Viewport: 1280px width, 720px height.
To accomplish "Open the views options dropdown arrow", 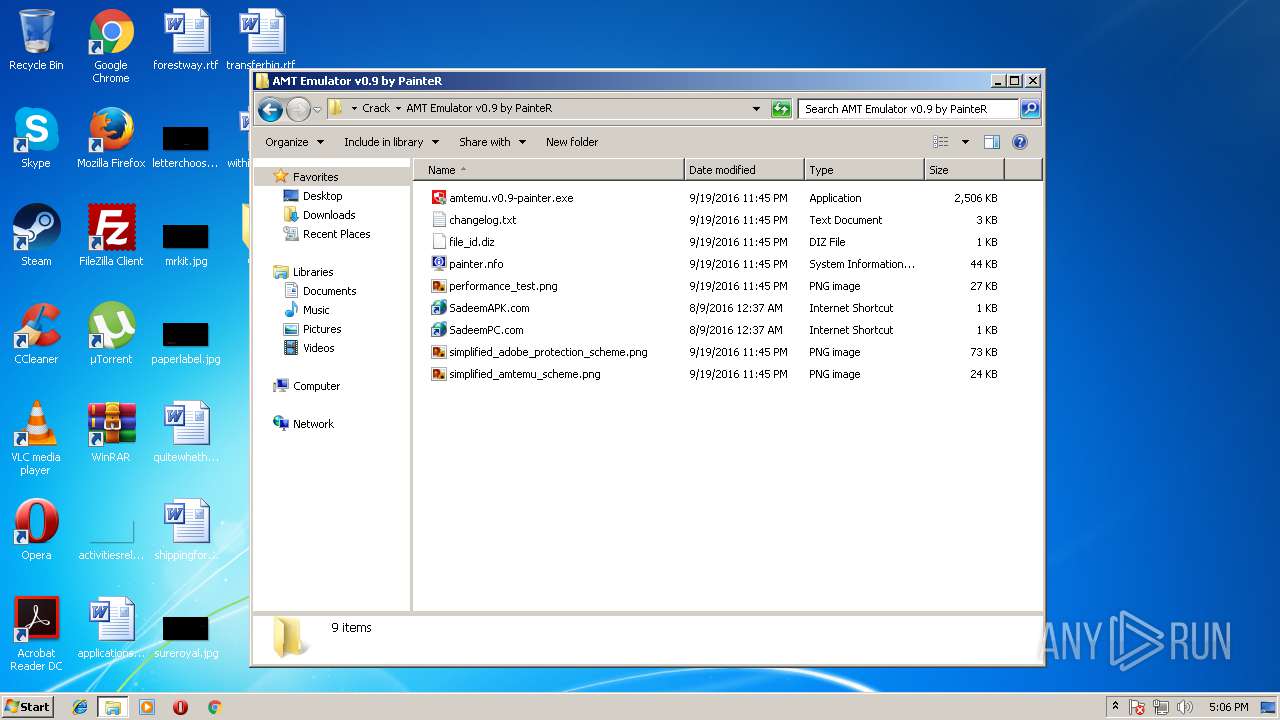I will [x=965, y=142].
